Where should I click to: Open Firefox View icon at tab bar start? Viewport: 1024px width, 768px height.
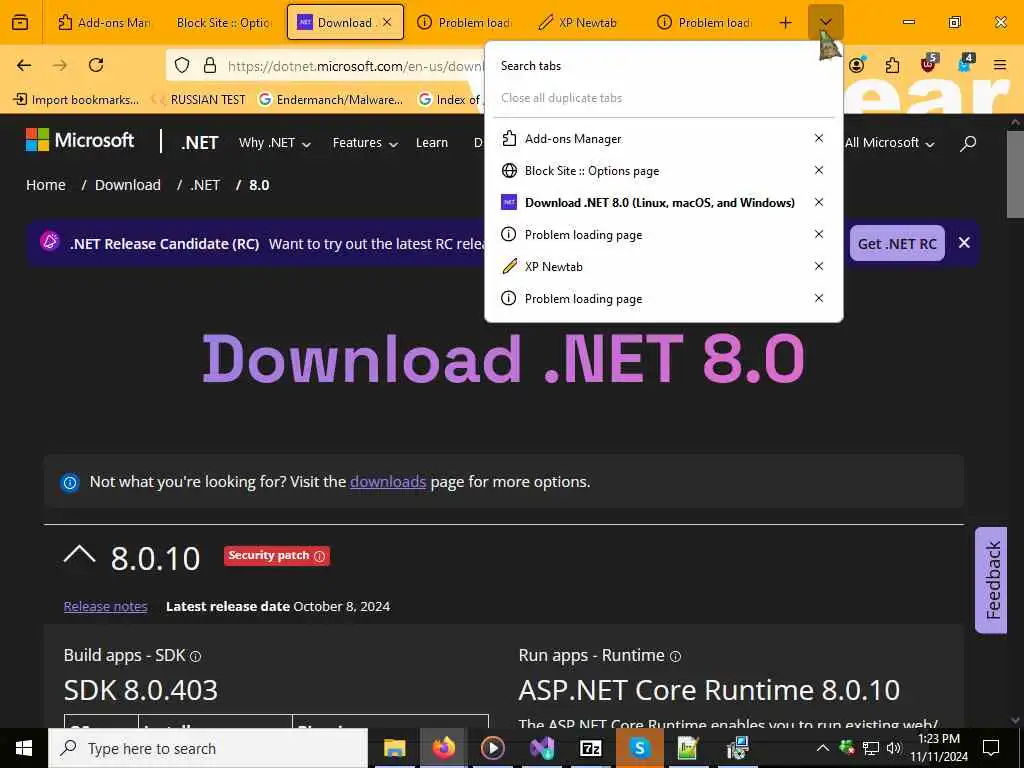[20, 22]
